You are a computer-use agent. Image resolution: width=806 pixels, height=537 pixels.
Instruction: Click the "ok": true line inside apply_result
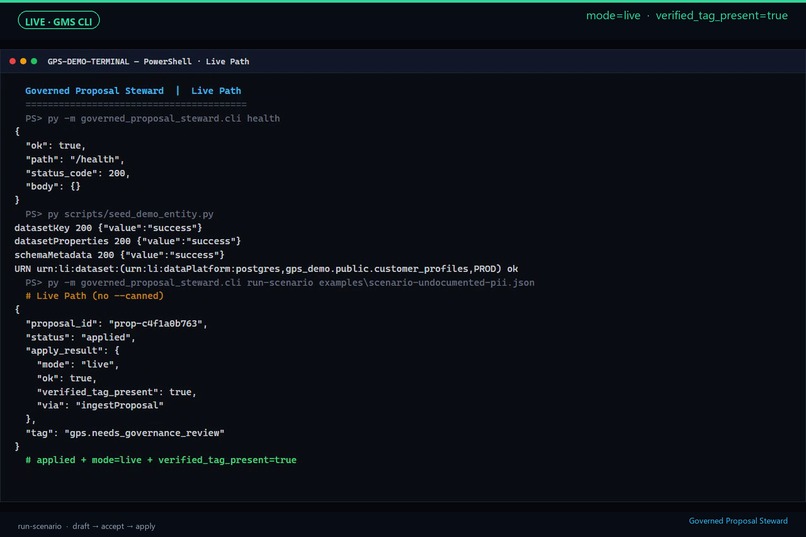point(67,378)
